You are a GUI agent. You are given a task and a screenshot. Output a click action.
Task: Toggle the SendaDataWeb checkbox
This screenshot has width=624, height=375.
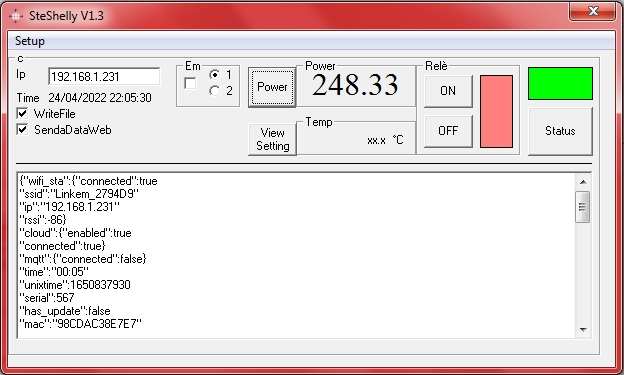click(22, 130)
